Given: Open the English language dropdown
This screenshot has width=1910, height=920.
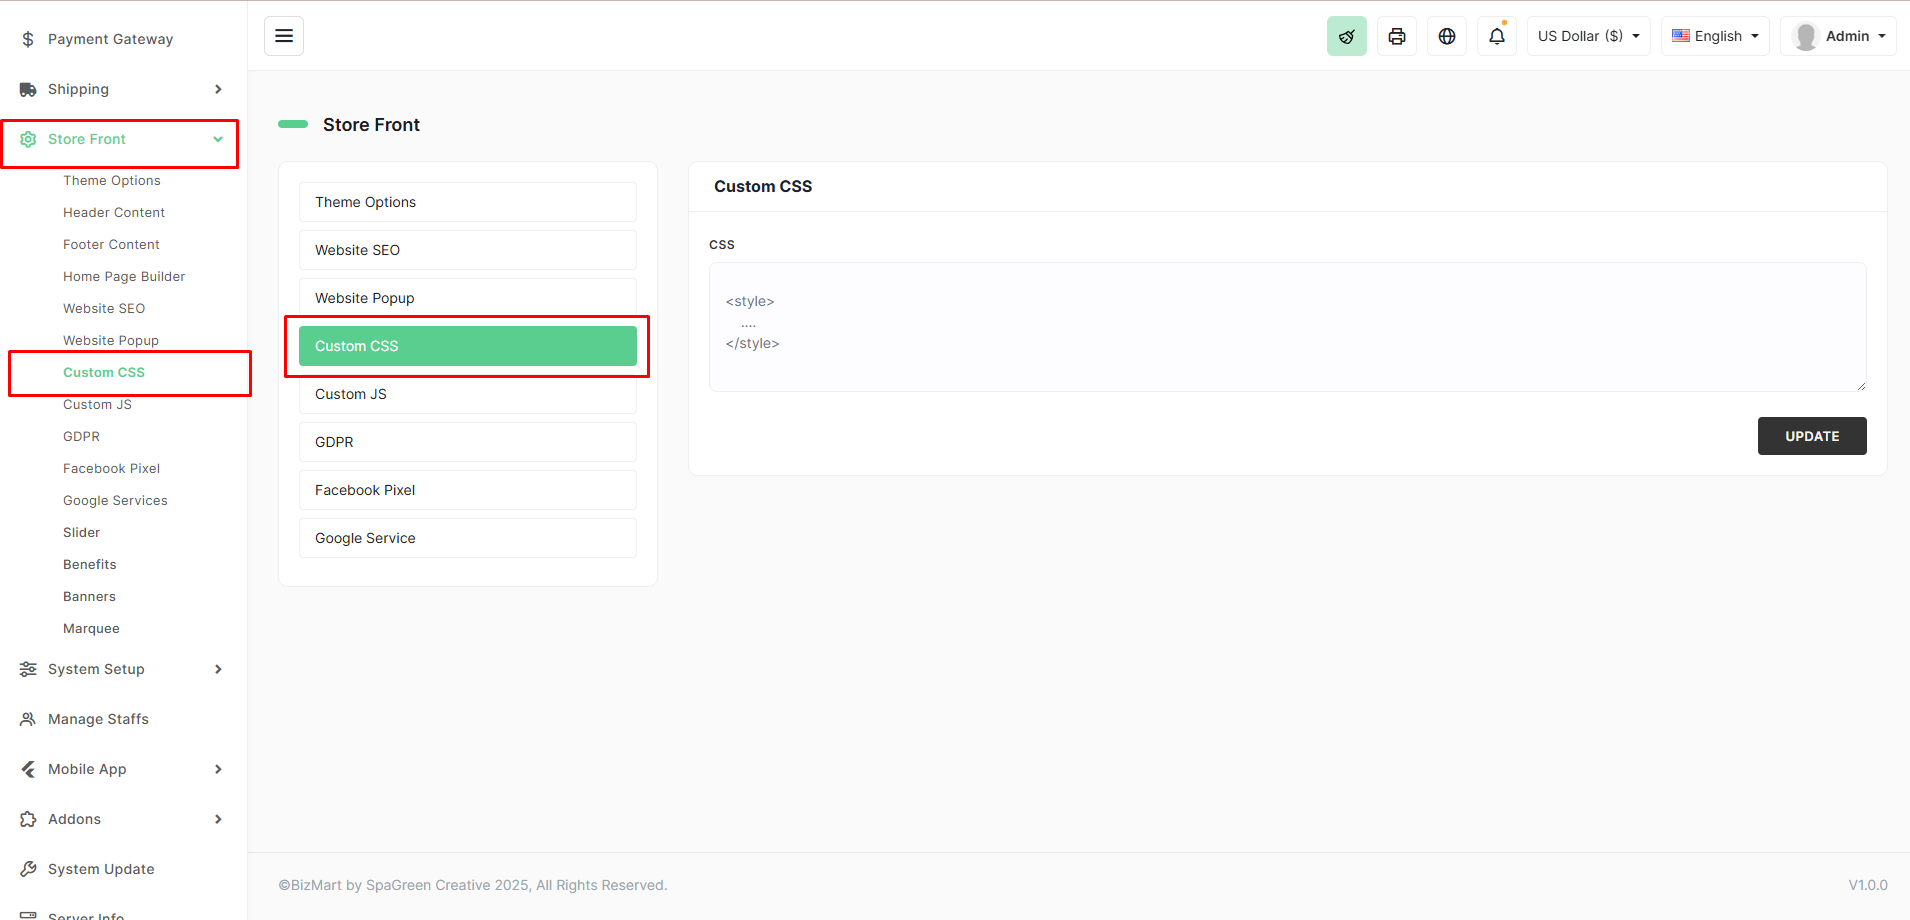Looking at the screenshot, I should (1714, 35).
